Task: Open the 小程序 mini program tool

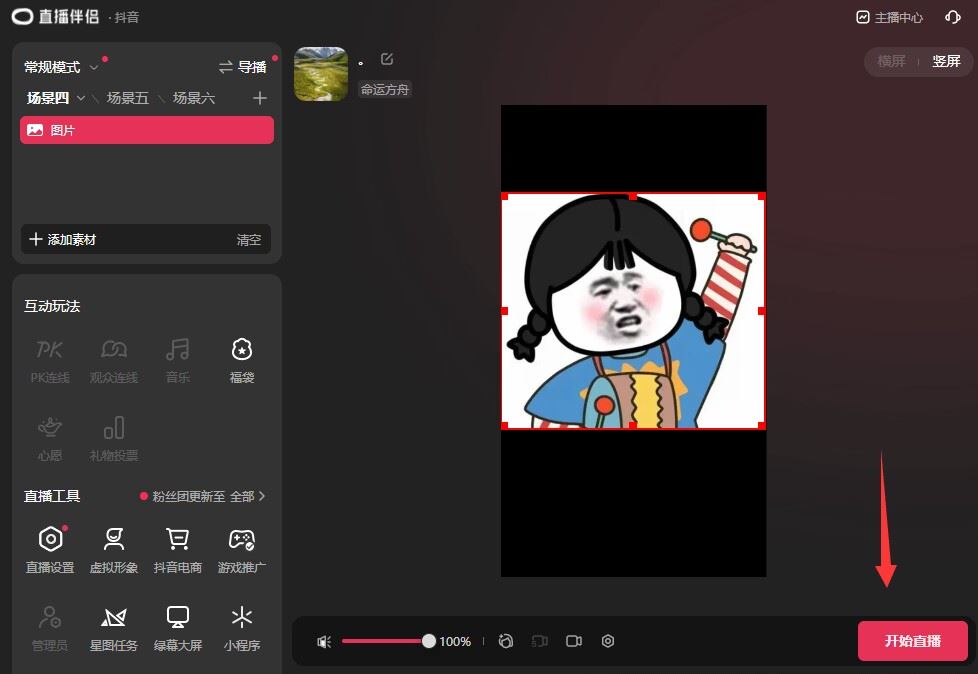Action: coord(242,628)
